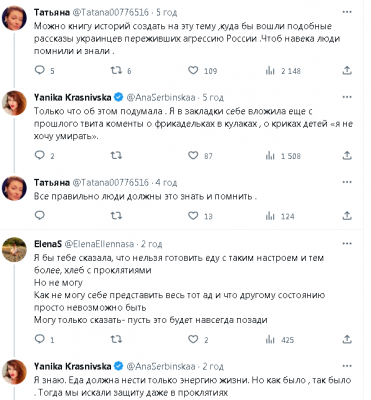Like the tweet with 13 likes

pyautogui.click(x=193, y=216)
